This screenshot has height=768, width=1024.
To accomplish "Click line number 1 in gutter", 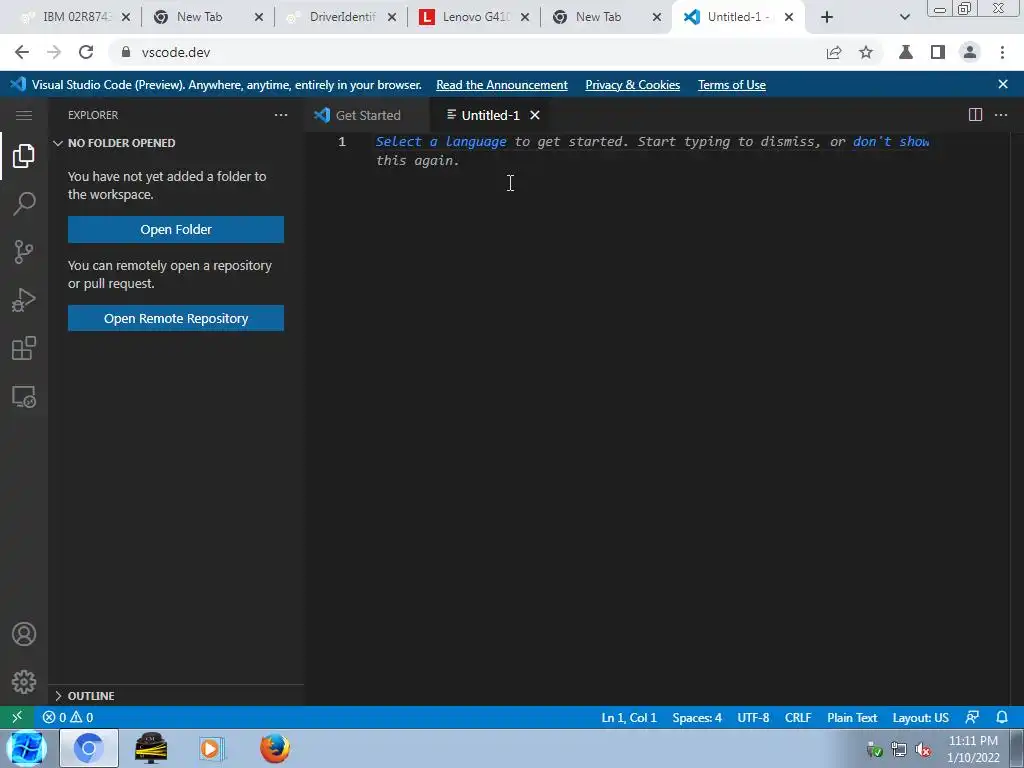I will 342,142.
